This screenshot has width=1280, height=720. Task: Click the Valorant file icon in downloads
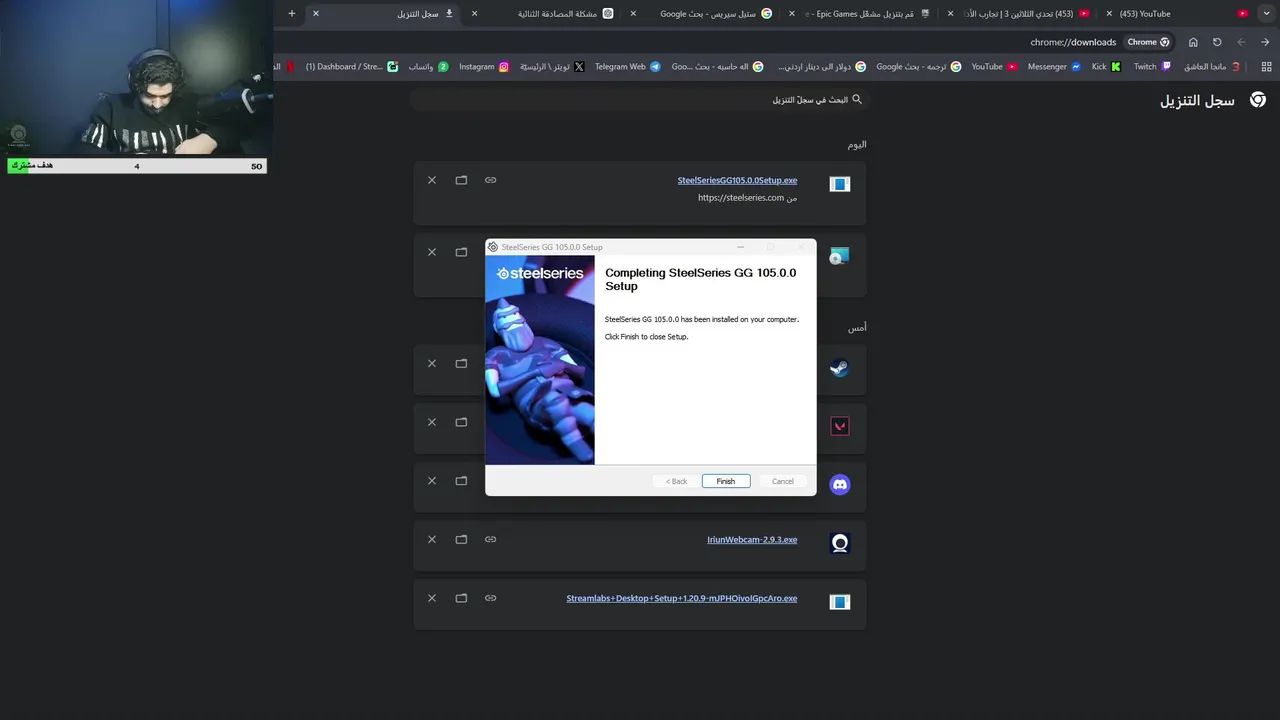click(839, 426)
